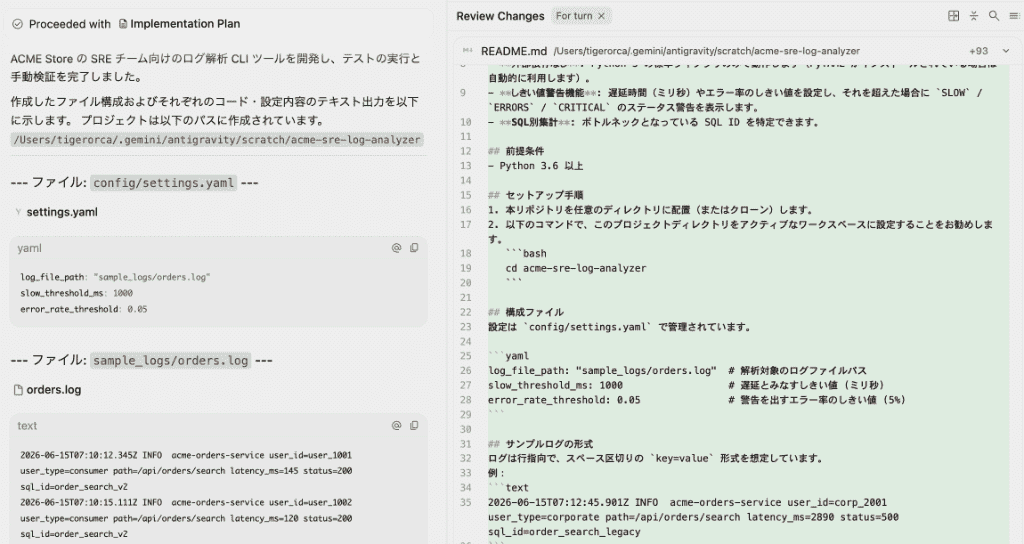
Task: Click diff line 19 cd acme-sre-log-analyzer
Action: pyautogui.click(x=576, y=268)
